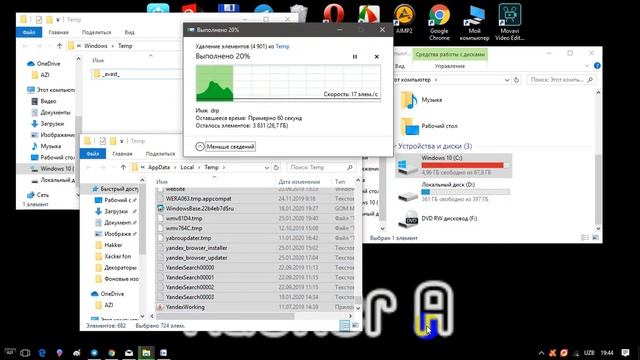Click Local breadcrumb in address bar
640x360 pixels.
pyautogui.click(x=187, y=167)
